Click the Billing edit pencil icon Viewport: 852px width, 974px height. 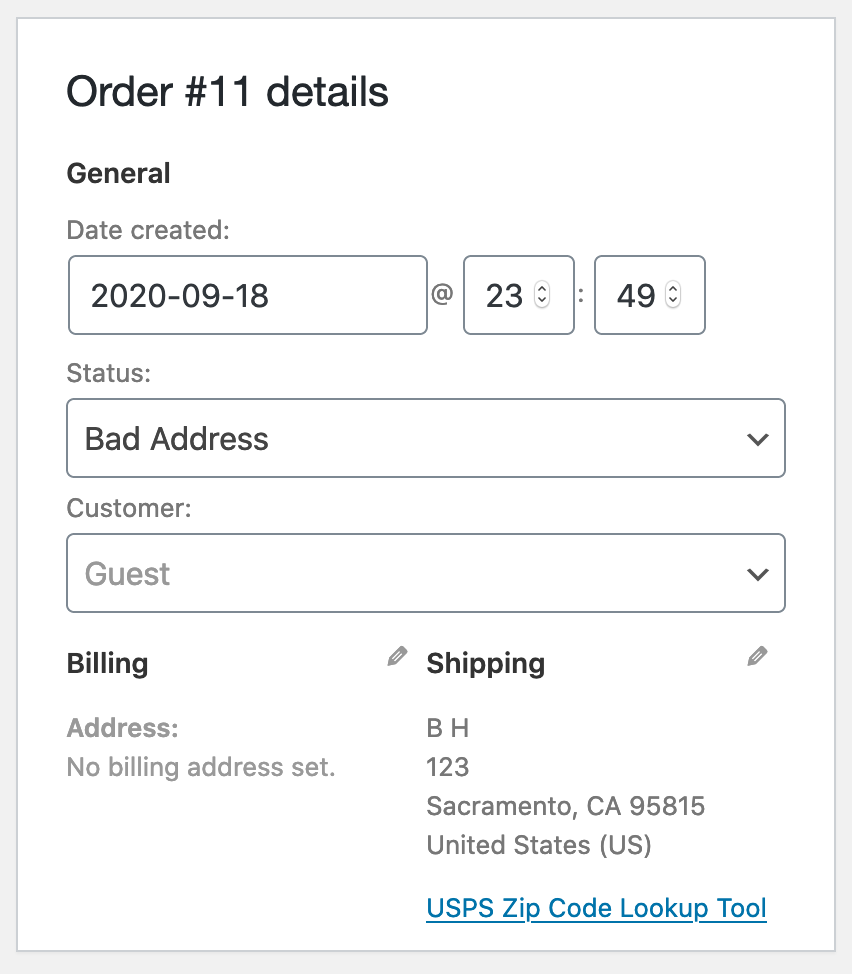[397, 657]
